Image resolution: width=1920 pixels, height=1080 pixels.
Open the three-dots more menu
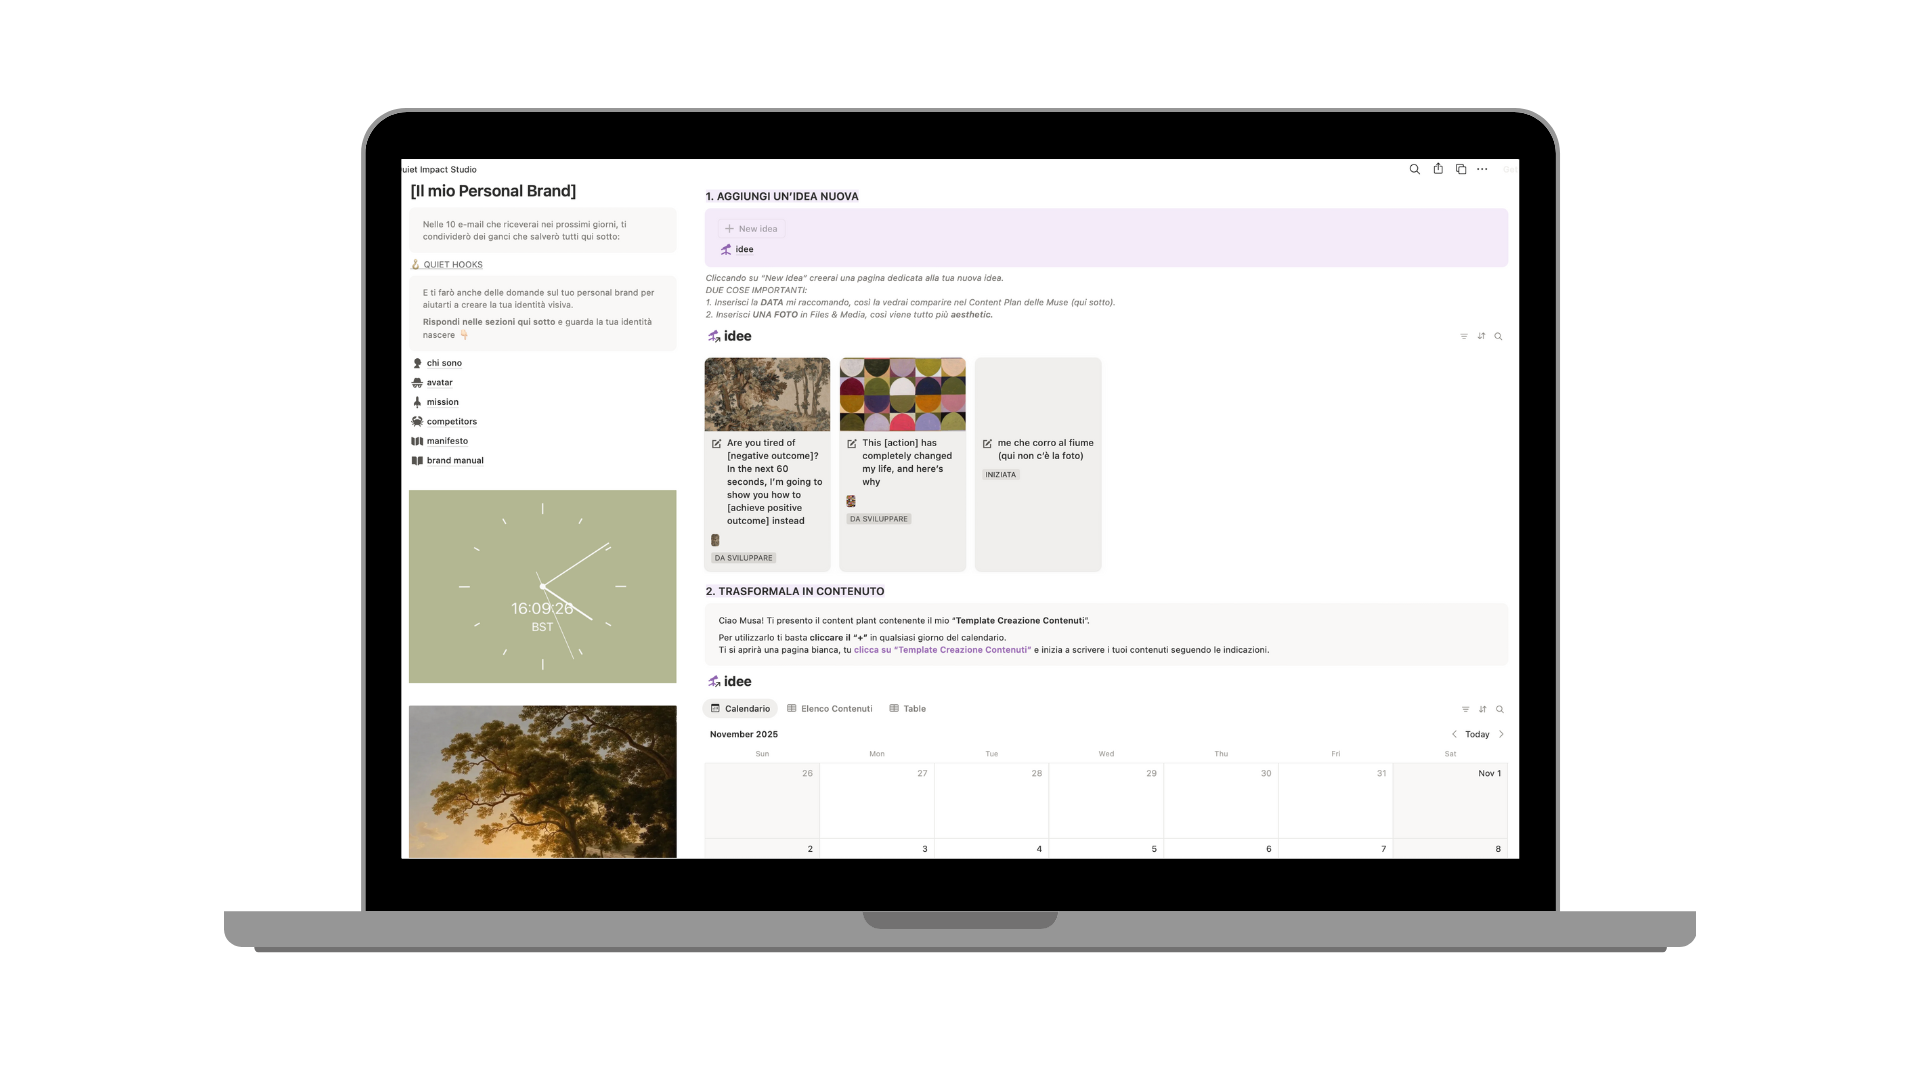coord(1482,169)
